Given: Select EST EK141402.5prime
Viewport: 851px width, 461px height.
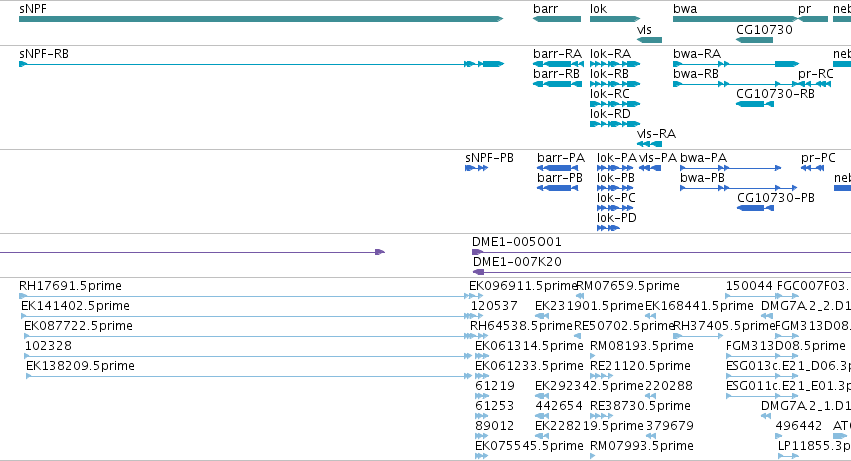Looking at the screenshot, I should [247, 316].
